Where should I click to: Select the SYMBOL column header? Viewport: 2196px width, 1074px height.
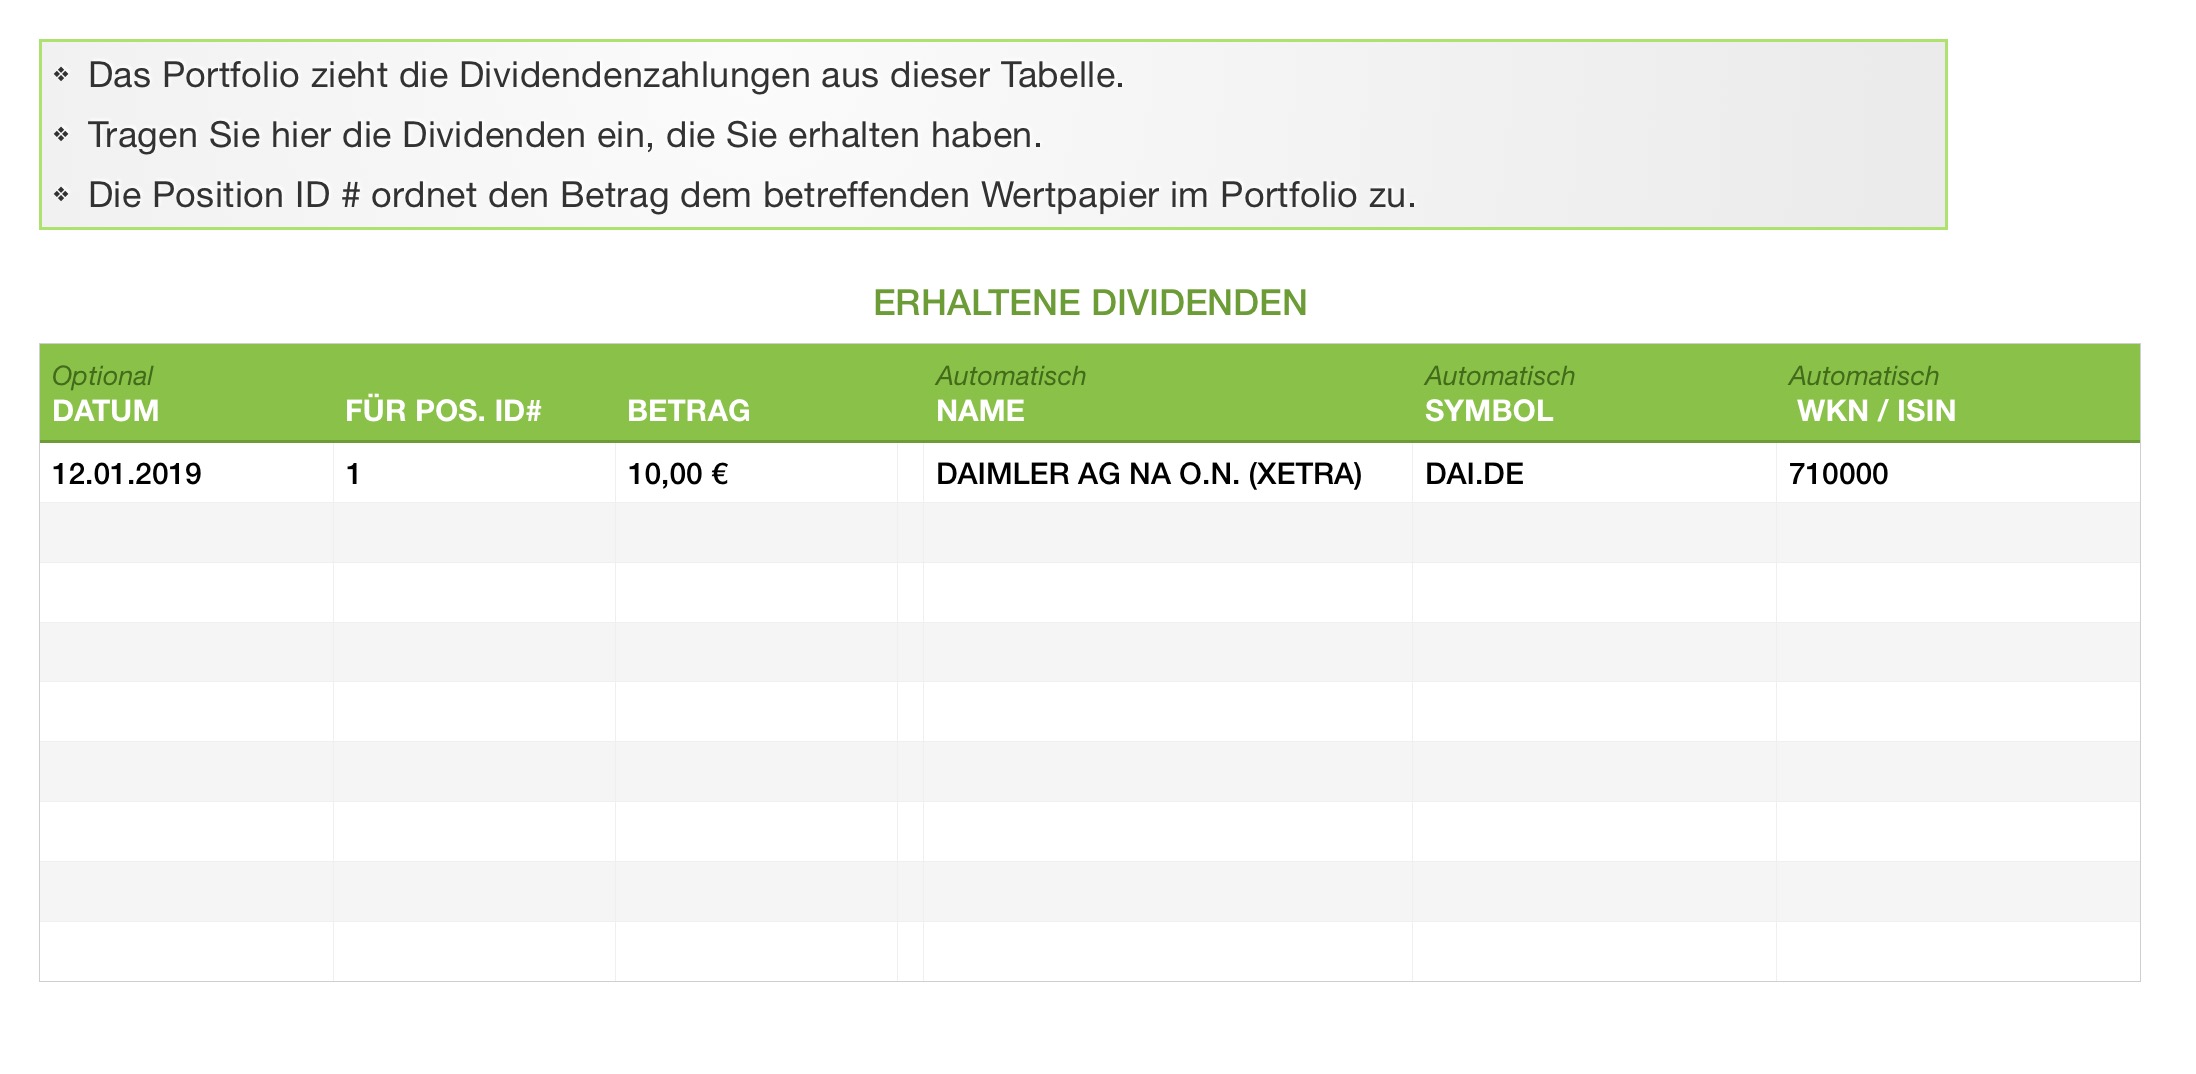pyautogui.click(x=1488, y=411)
